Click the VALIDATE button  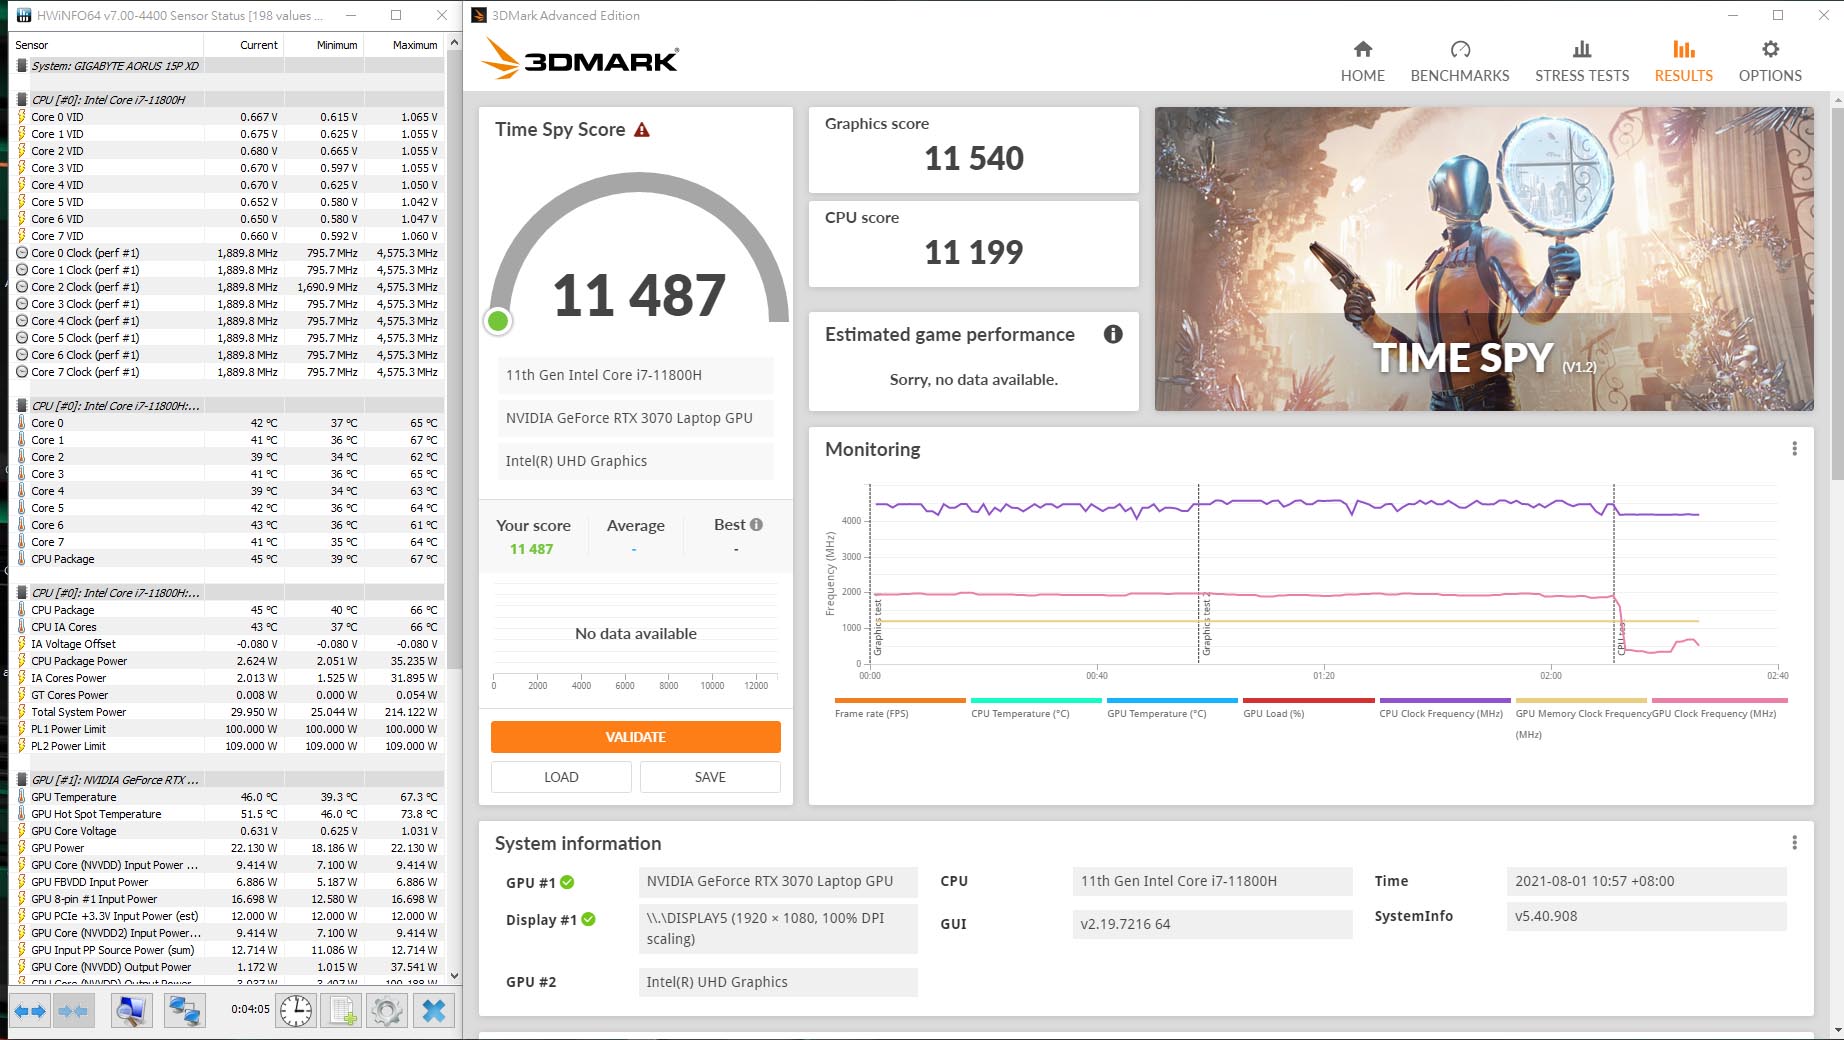635,737
